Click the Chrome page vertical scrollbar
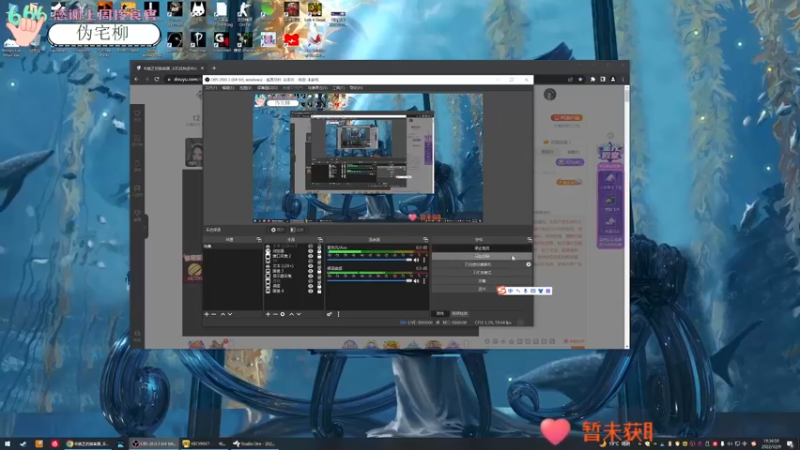 pos(627,217)
